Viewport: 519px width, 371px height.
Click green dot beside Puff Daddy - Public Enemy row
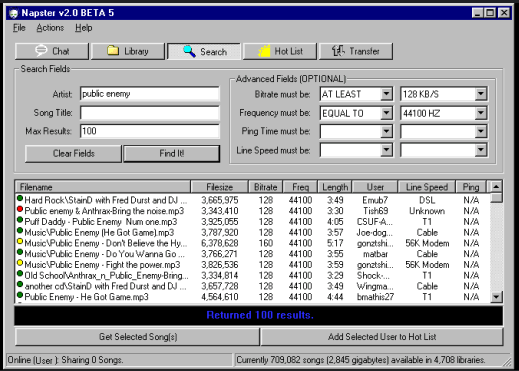click(20, 220)
